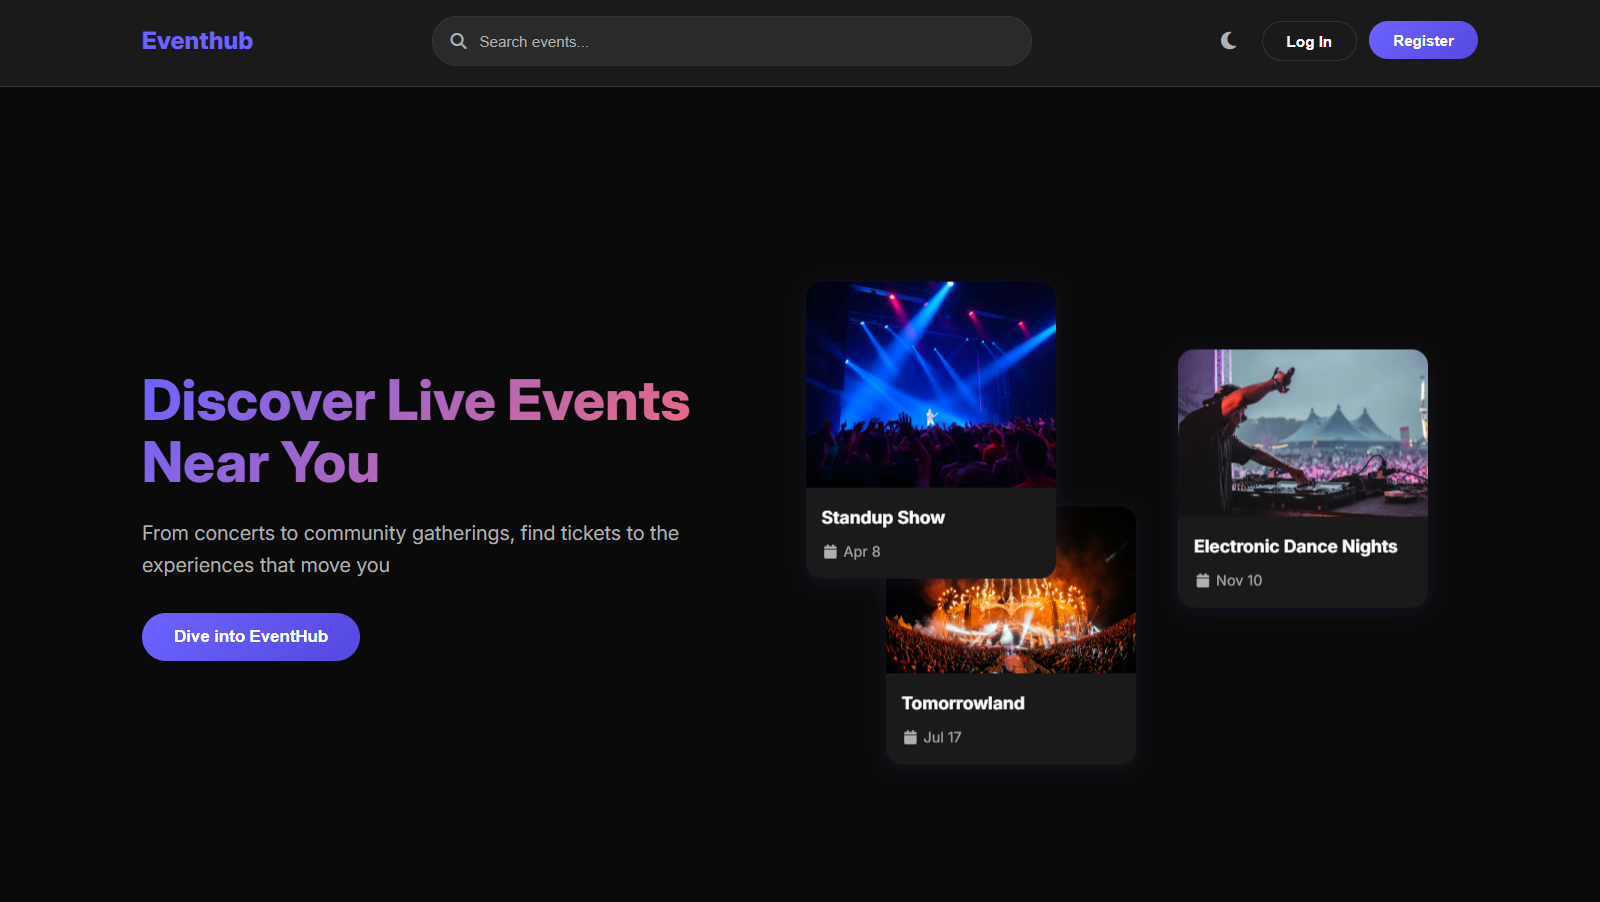The width and height of the screenshot is (1600, 902).
Task: Click the Eventhub logo
Action: click(197, 40)
